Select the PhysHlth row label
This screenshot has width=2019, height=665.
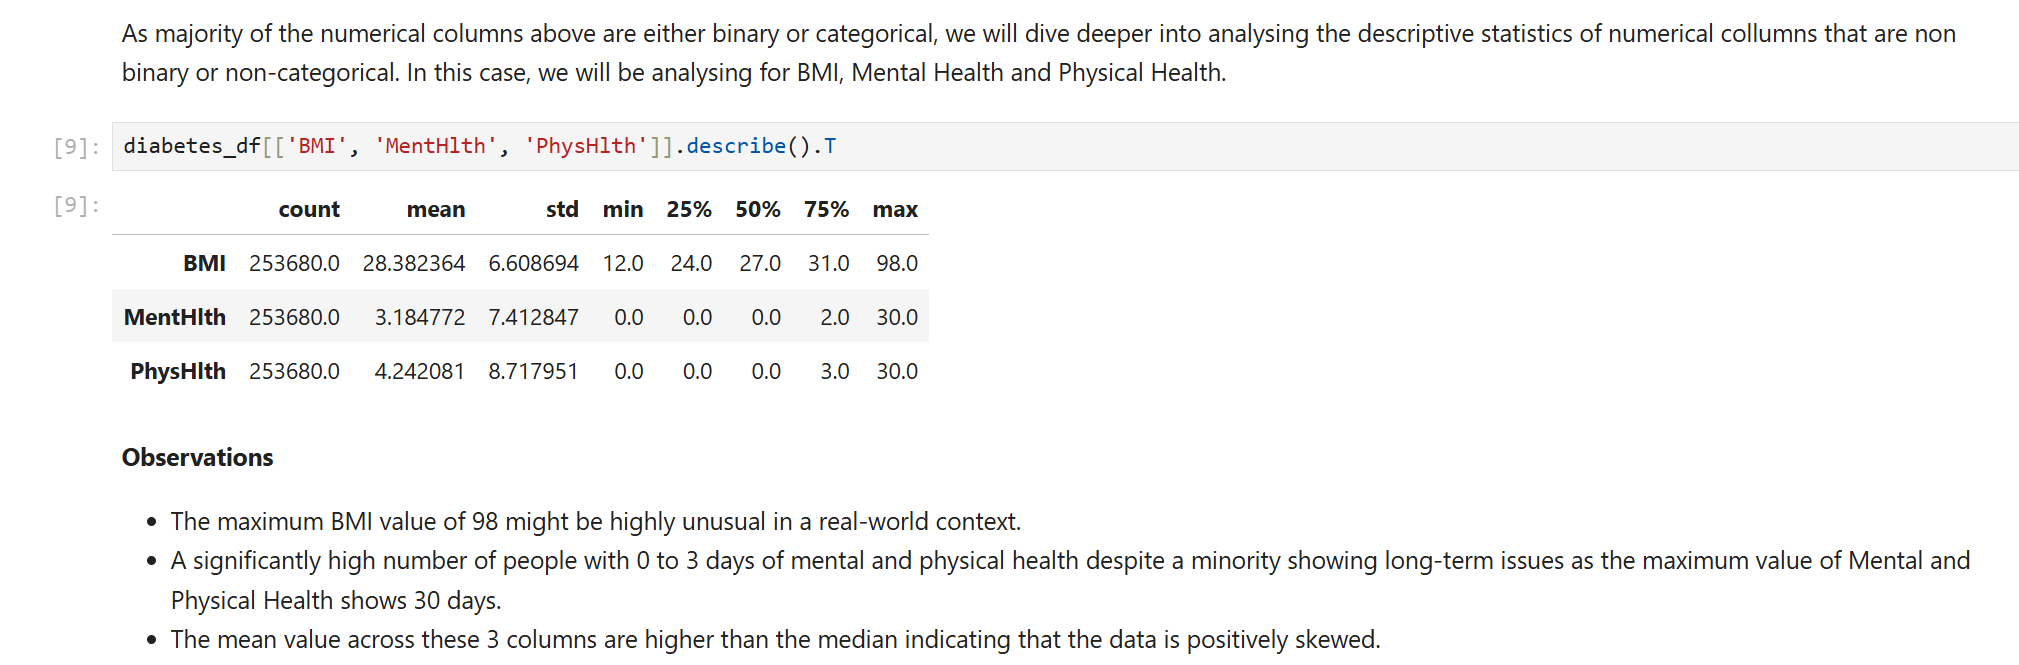pos(178,371)
